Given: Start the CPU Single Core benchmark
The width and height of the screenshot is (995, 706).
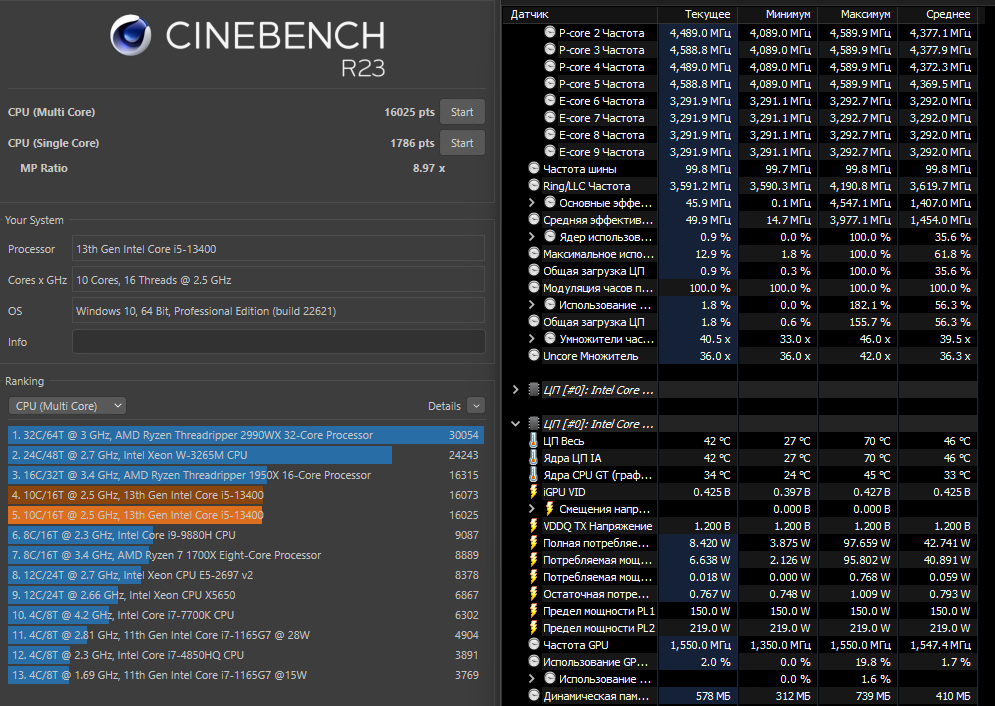Looking at the screenshot, I should (x=462, y=143).
